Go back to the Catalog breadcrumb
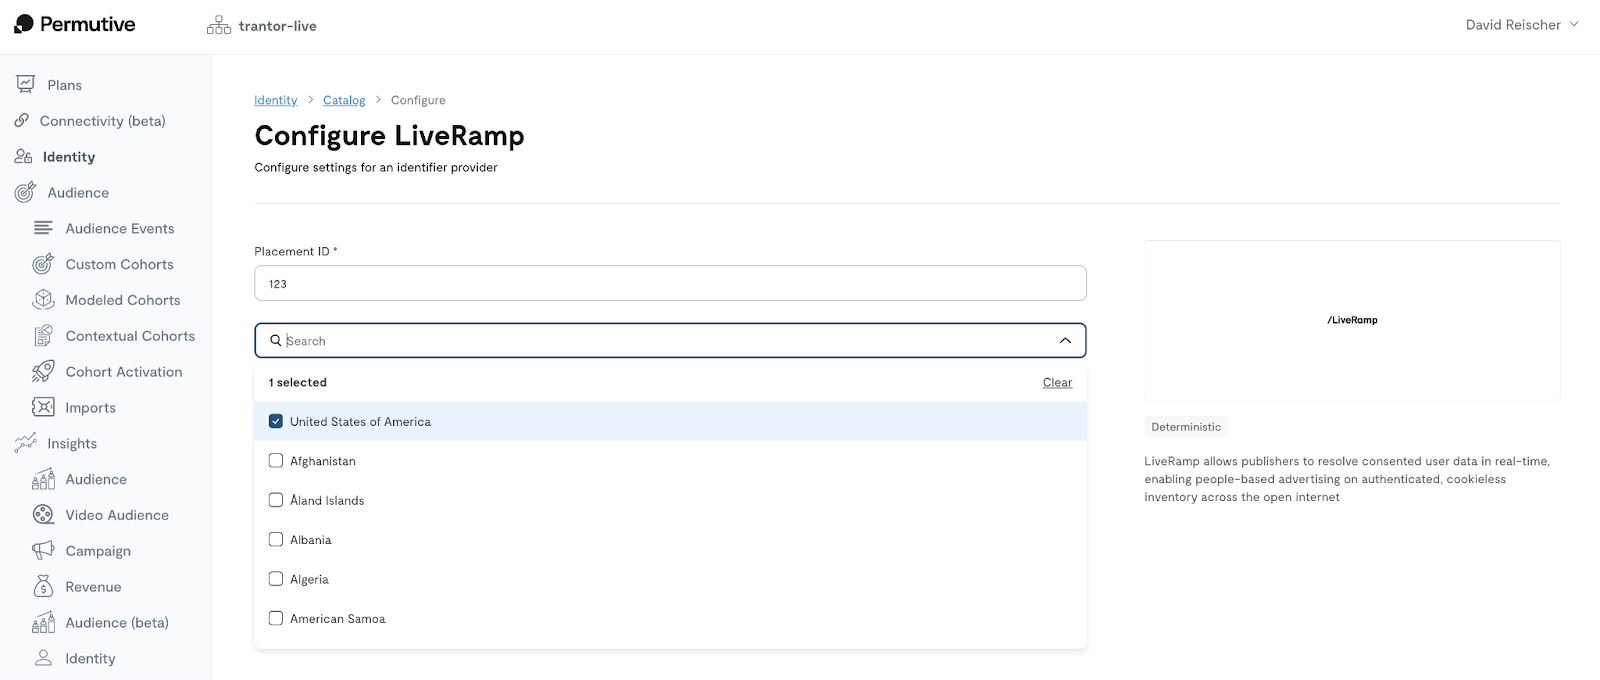This screenshot has height=680, width=1600. click(344, 100)
